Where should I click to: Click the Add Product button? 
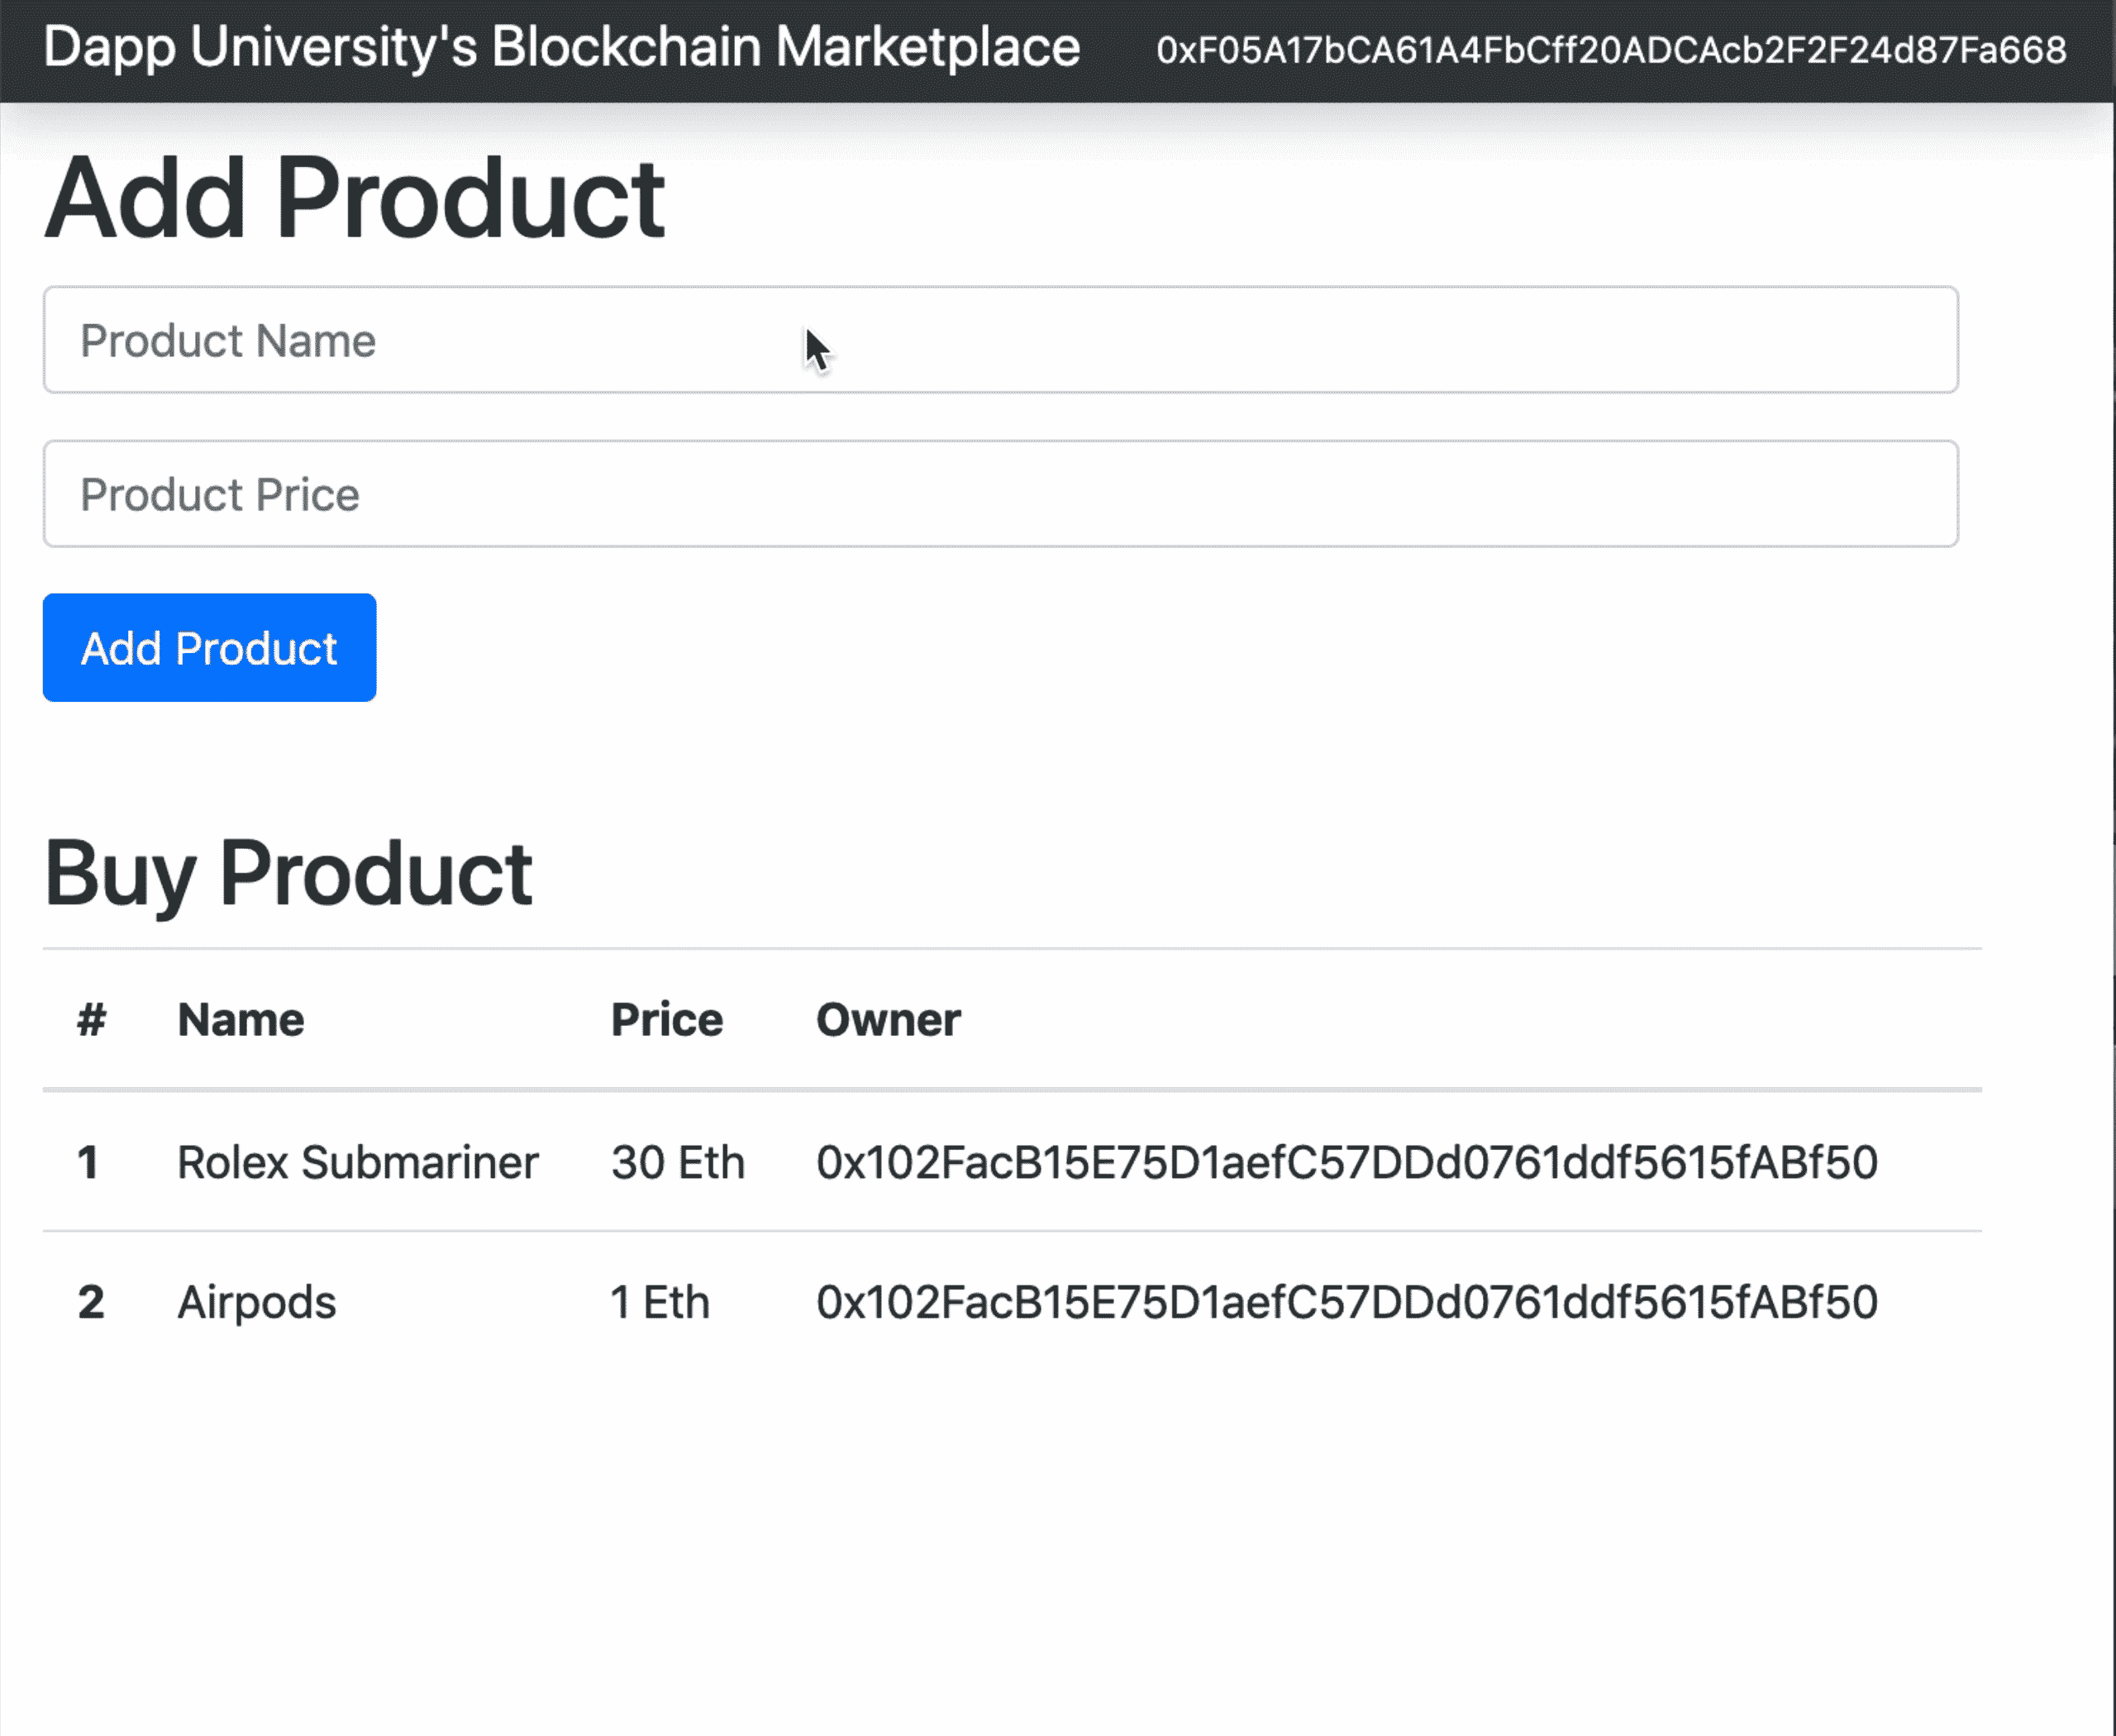(209, 646)
